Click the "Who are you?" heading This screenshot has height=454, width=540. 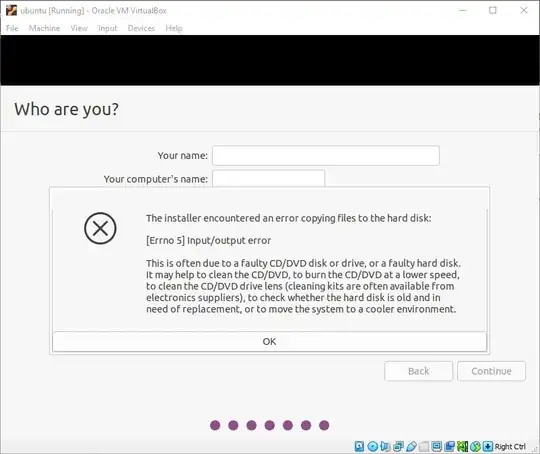pyautogui.click(x=66, y=109)
